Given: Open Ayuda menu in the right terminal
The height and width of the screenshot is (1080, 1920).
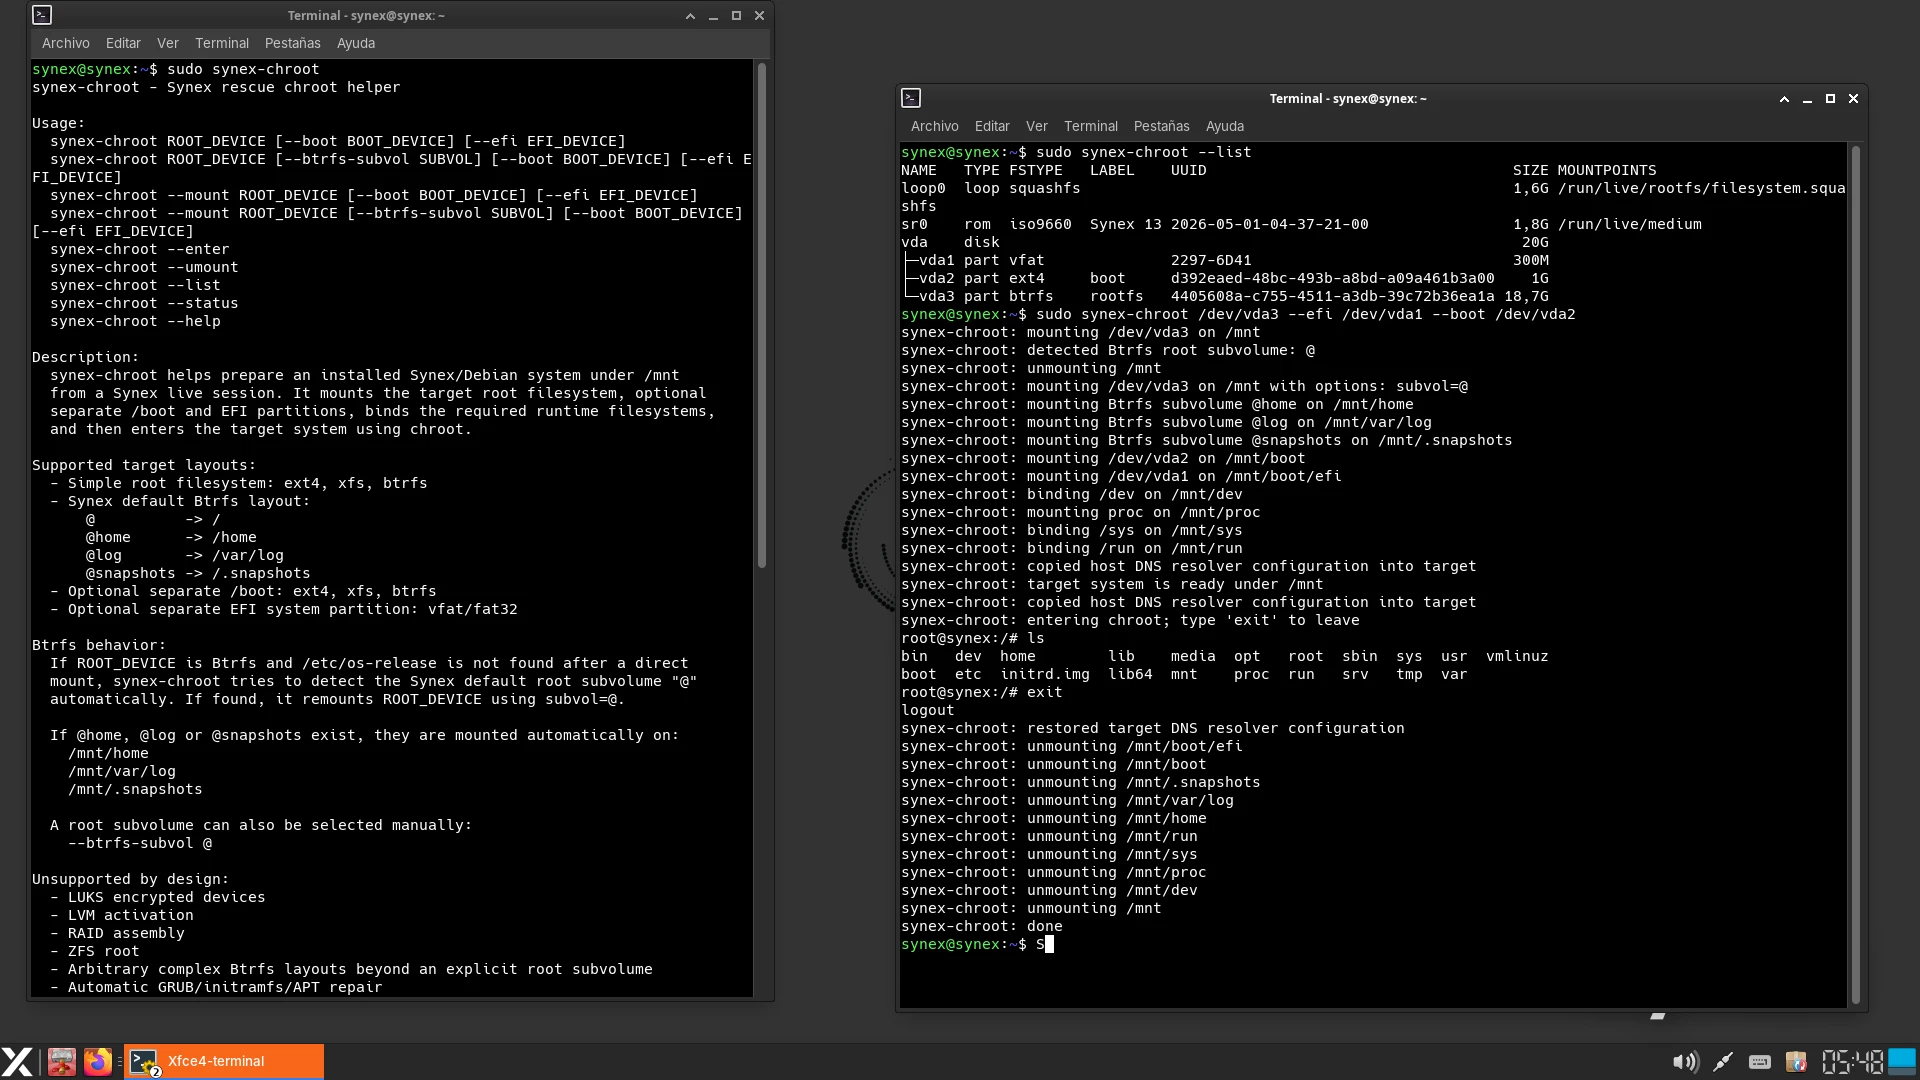Looking at the screenshot, I should [1225, 126].
